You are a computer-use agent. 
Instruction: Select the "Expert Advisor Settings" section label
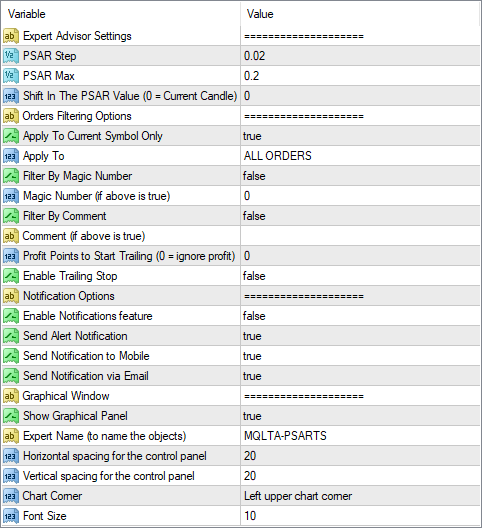(77, 36)
